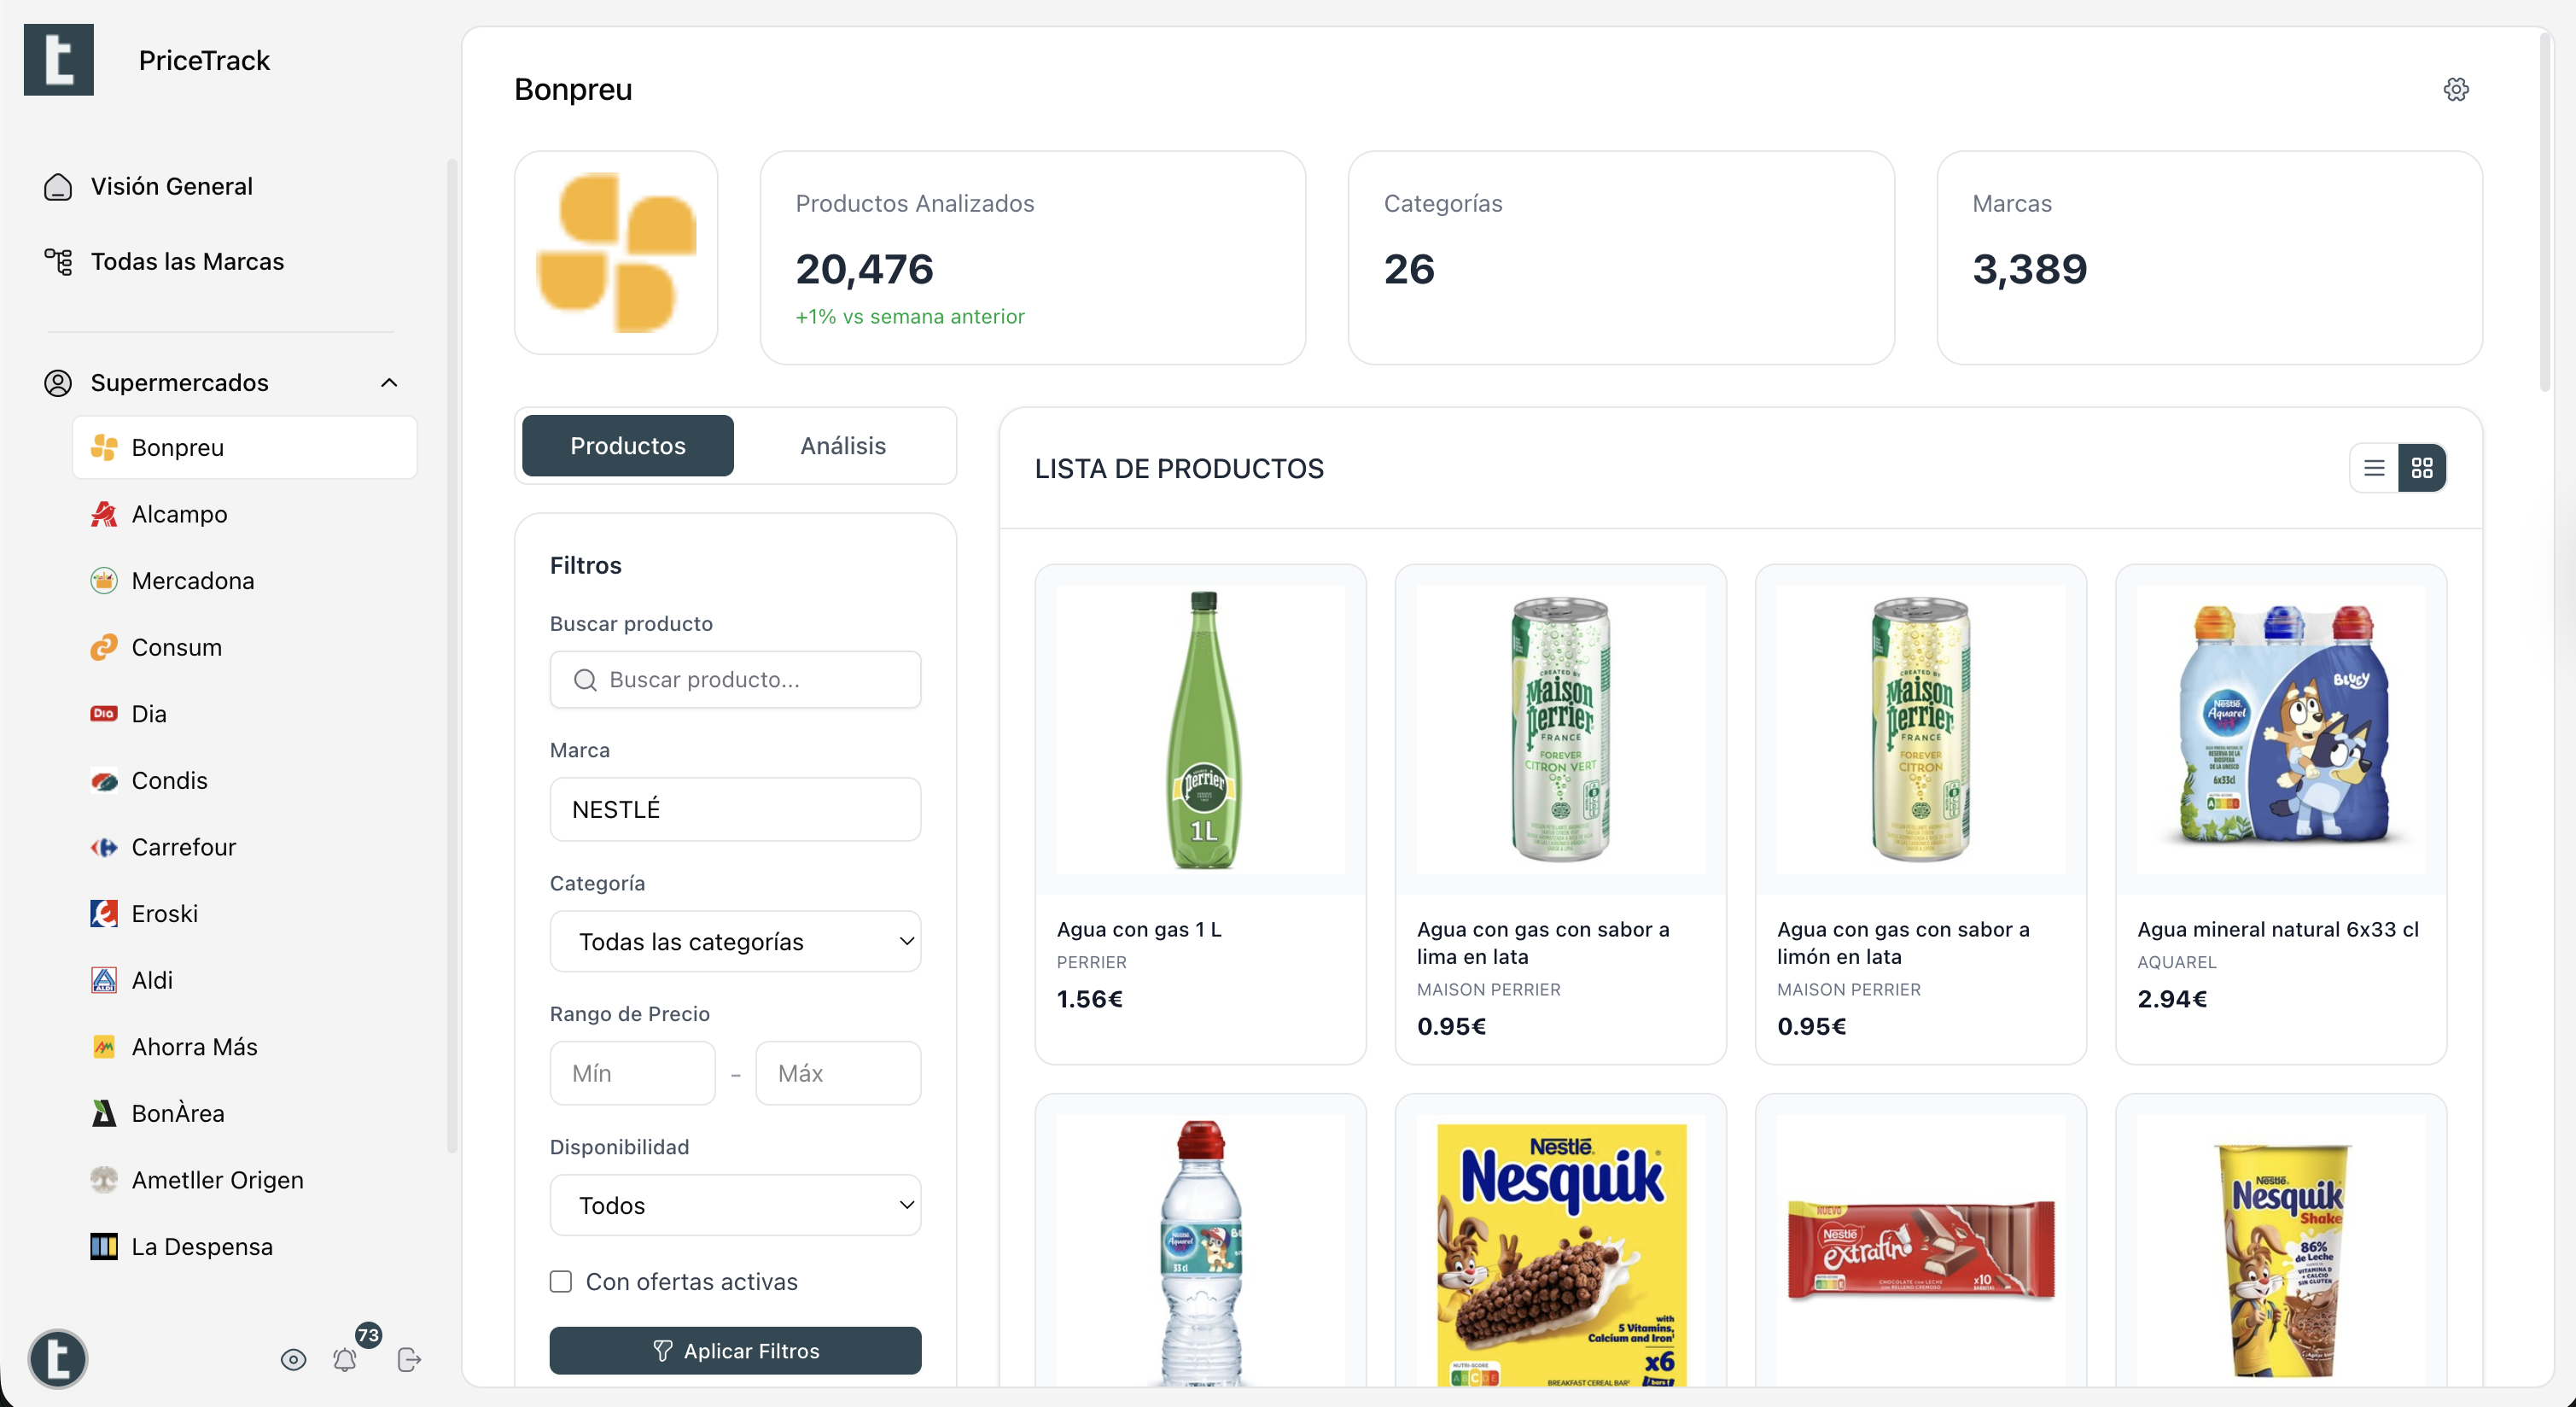Toggle the eye visibility icon

293,1359
